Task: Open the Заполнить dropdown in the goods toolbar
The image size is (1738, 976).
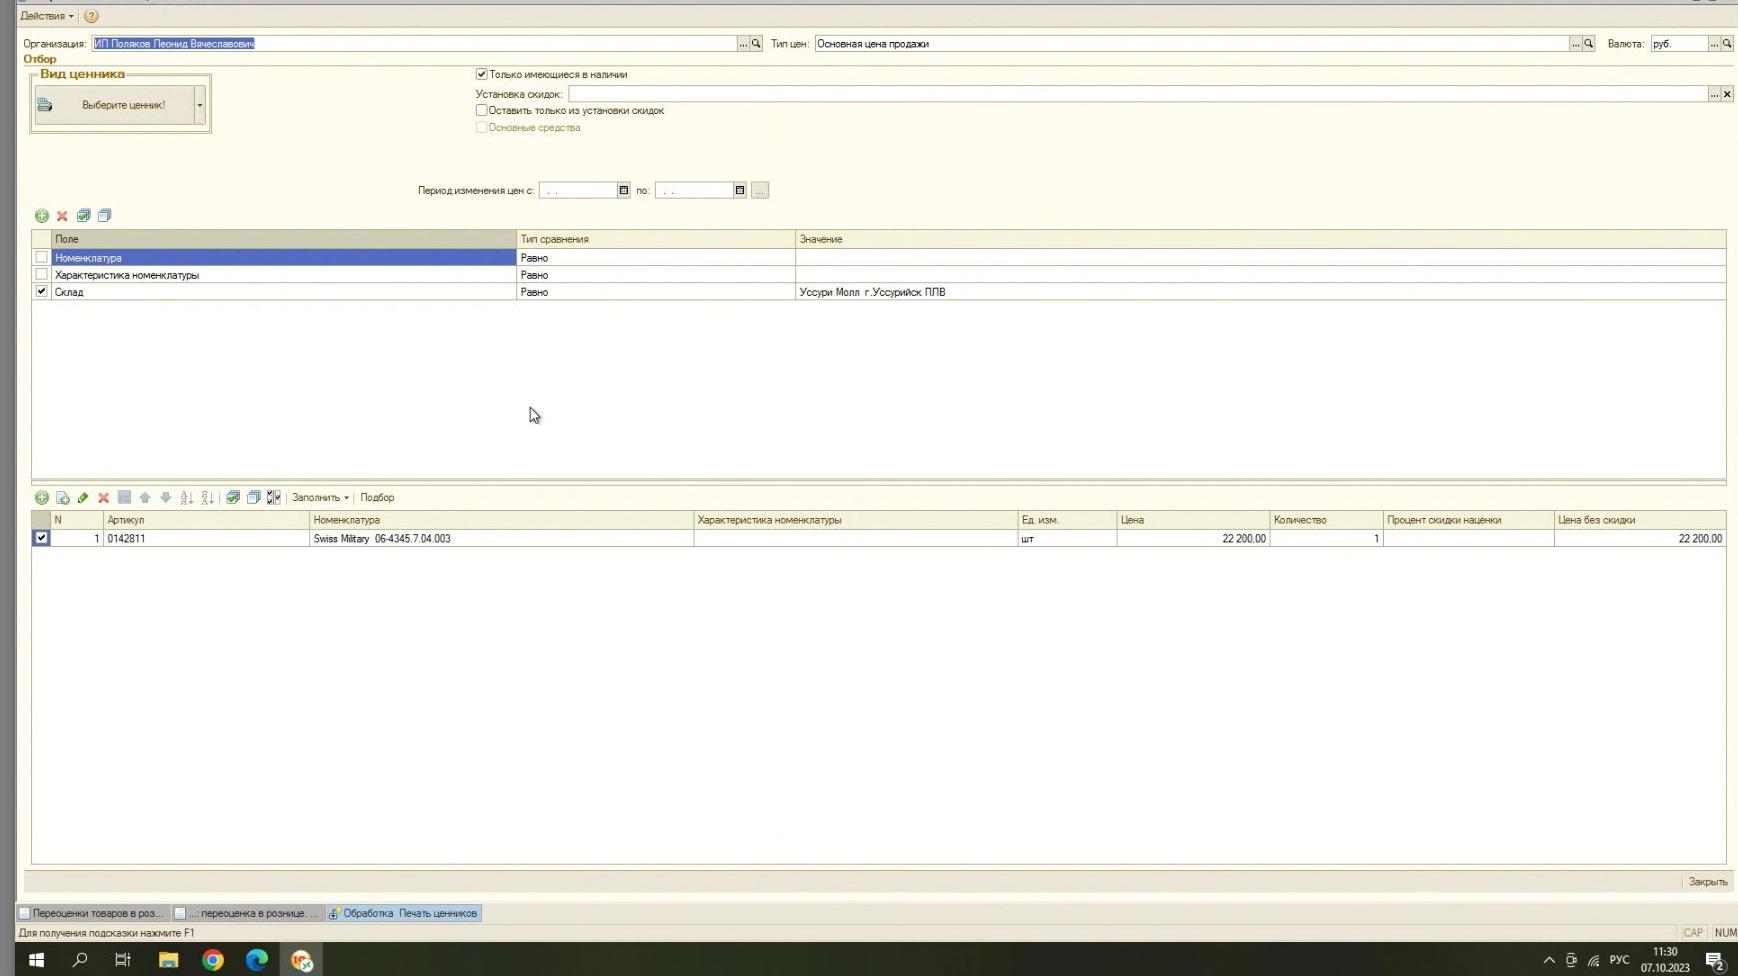Action: (320, 498)
